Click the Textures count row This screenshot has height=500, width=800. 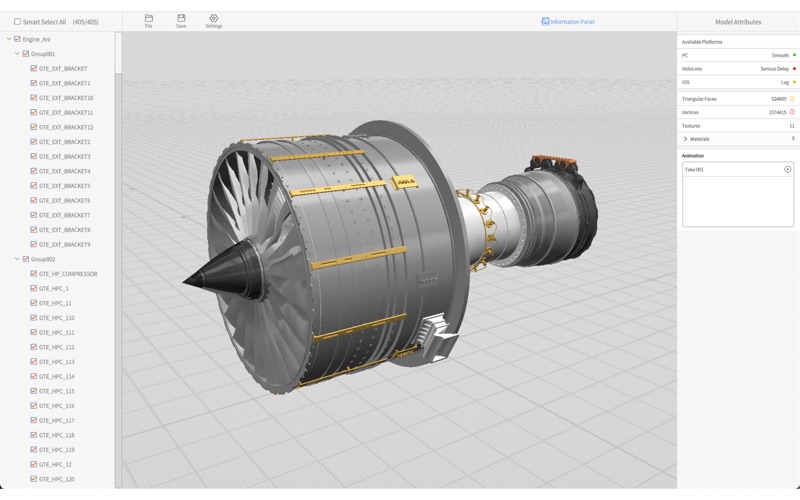coord(738,126)
